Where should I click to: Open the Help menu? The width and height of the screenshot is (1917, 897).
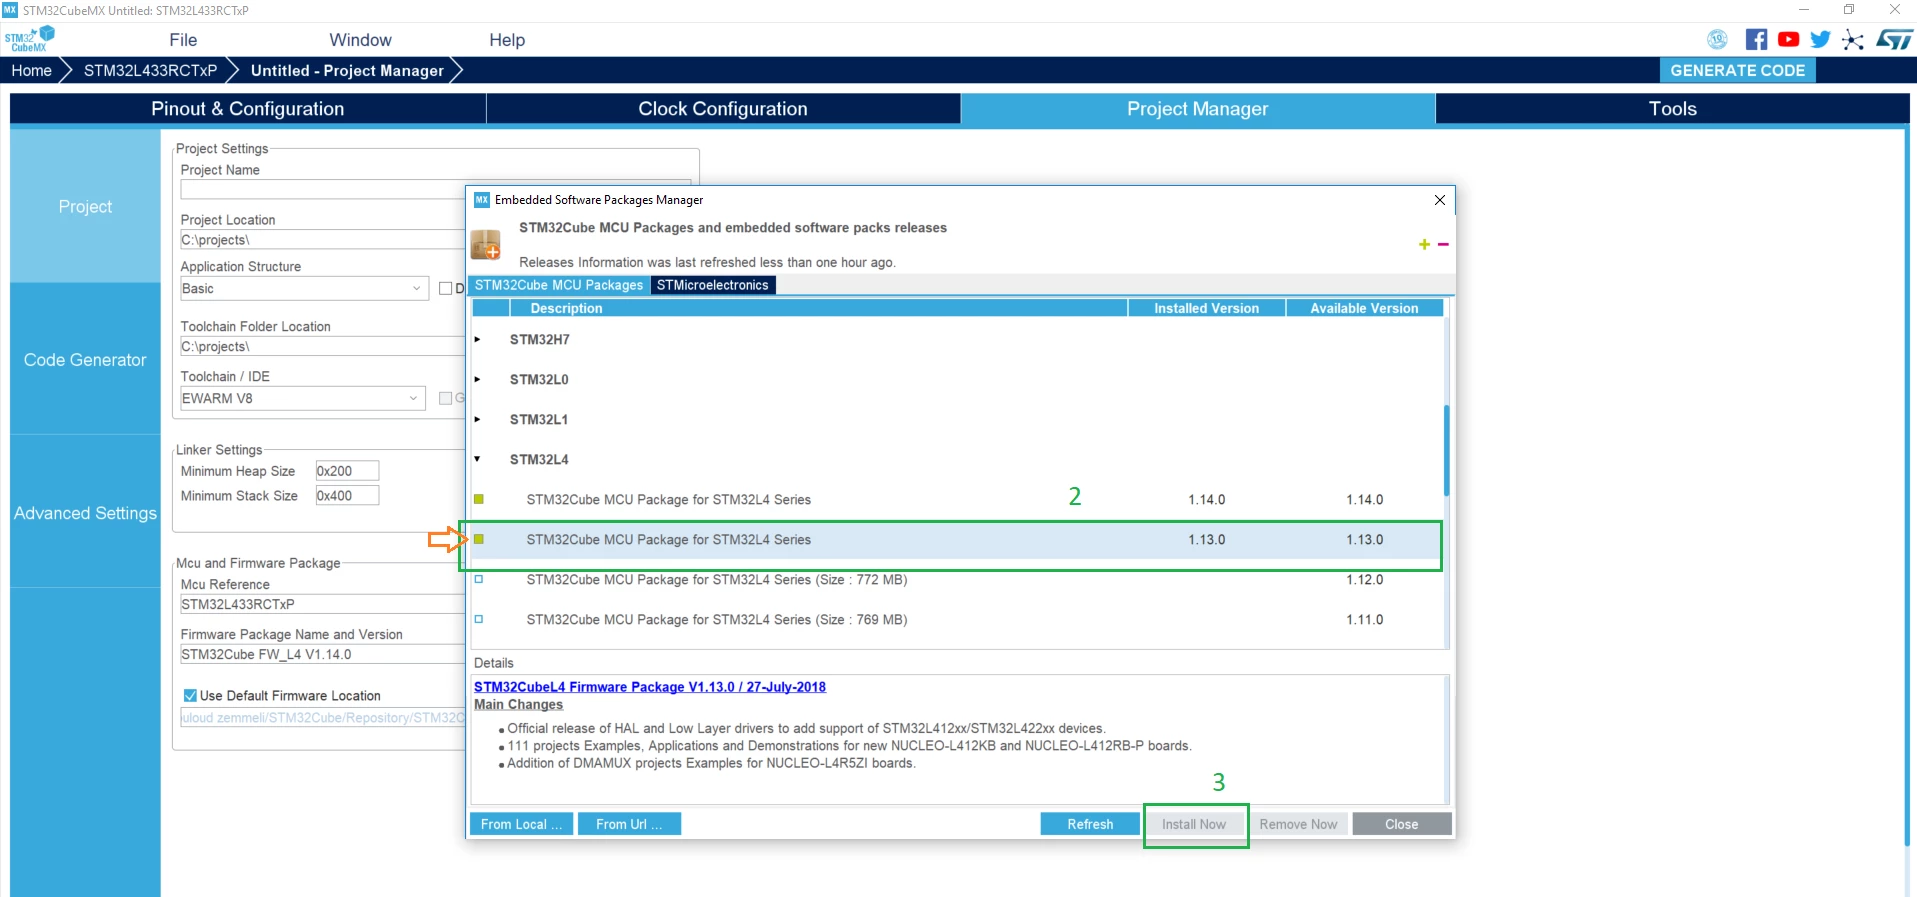[507, 40]
